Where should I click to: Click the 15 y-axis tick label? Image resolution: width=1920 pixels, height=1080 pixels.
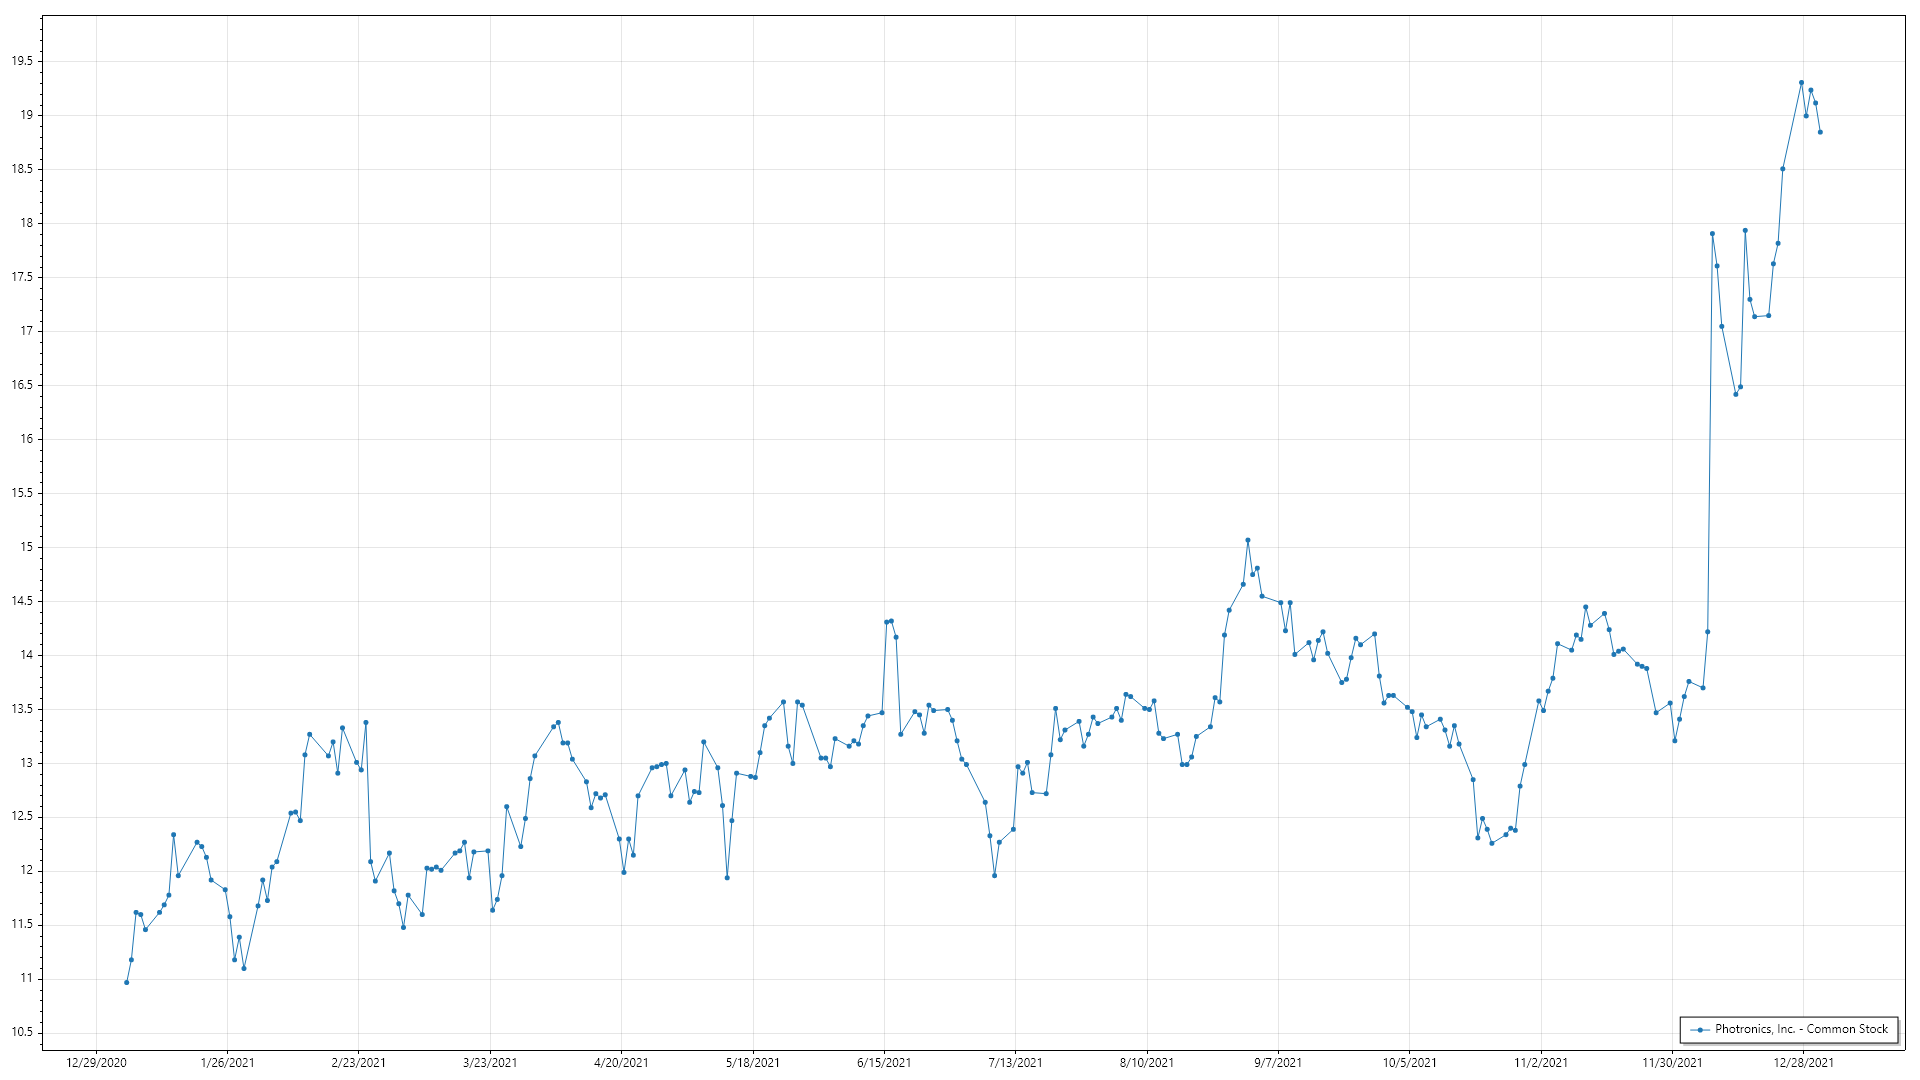pyautogui.click(x=26, y=547)
